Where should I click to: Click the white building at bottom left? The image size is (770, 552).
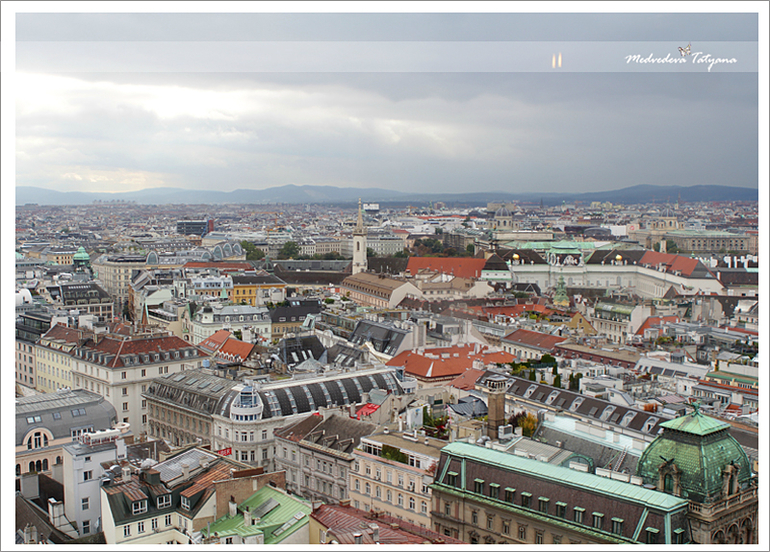pyautogui.click(x=88, y=478)
